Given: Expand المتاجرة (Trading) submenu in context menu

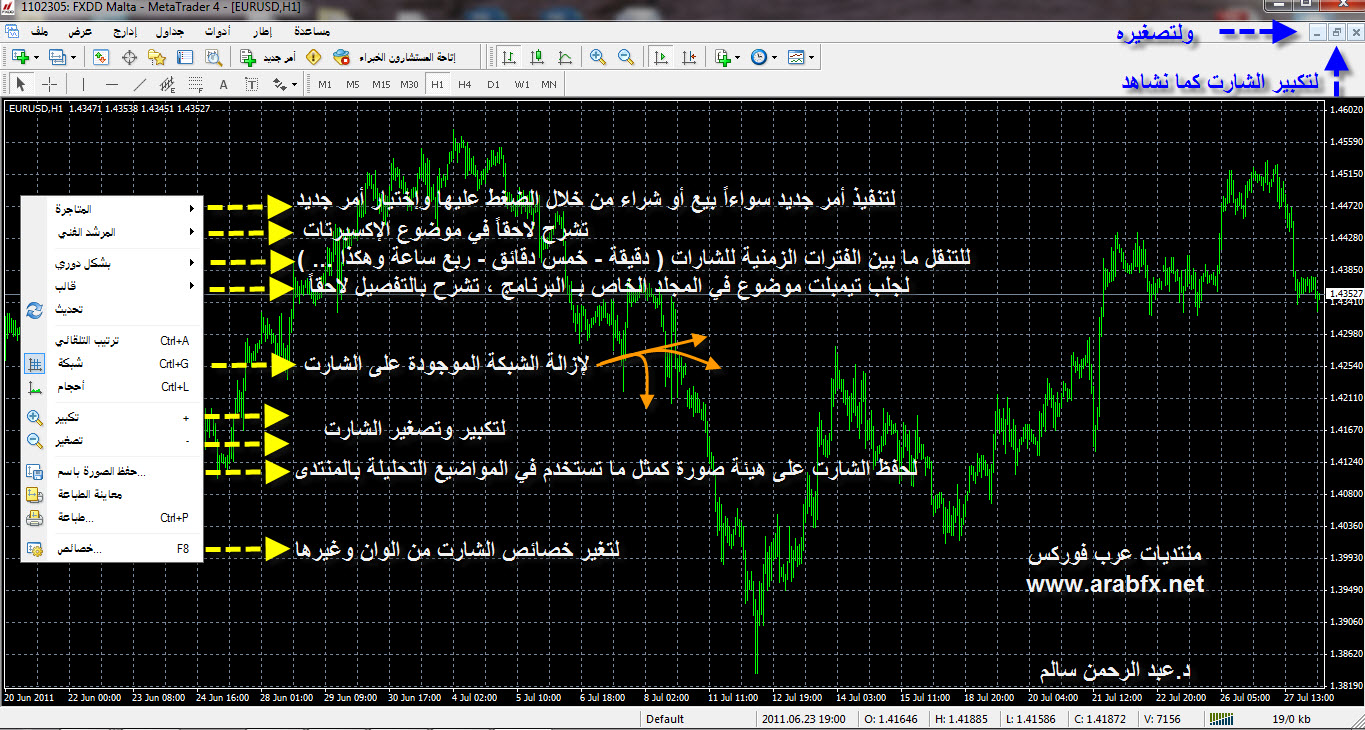Looking at the screenshot, I should [x=112, y=209].
